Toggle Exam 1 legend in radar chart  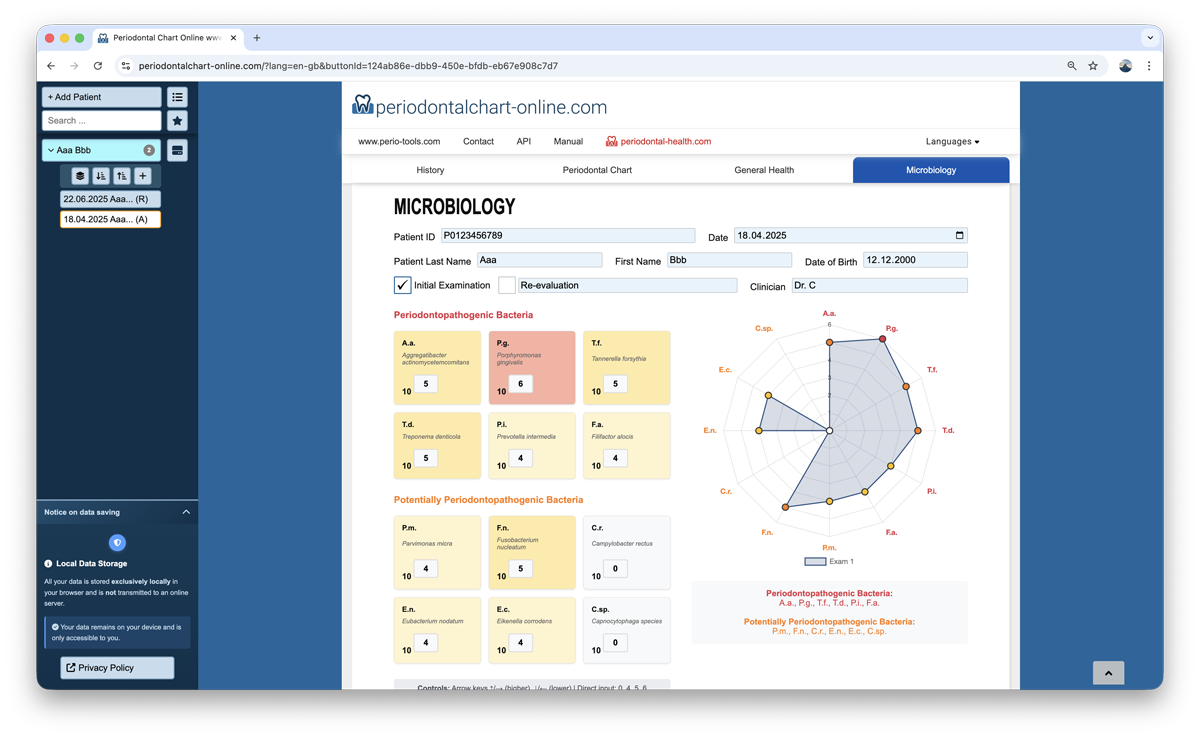coord(829,562)
